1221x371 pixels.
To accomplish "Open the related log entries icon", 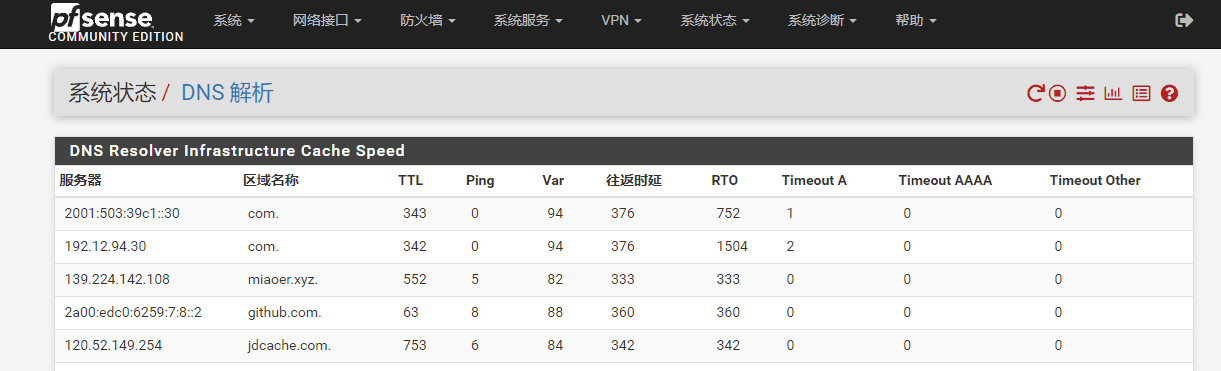I will [1141, 93].
